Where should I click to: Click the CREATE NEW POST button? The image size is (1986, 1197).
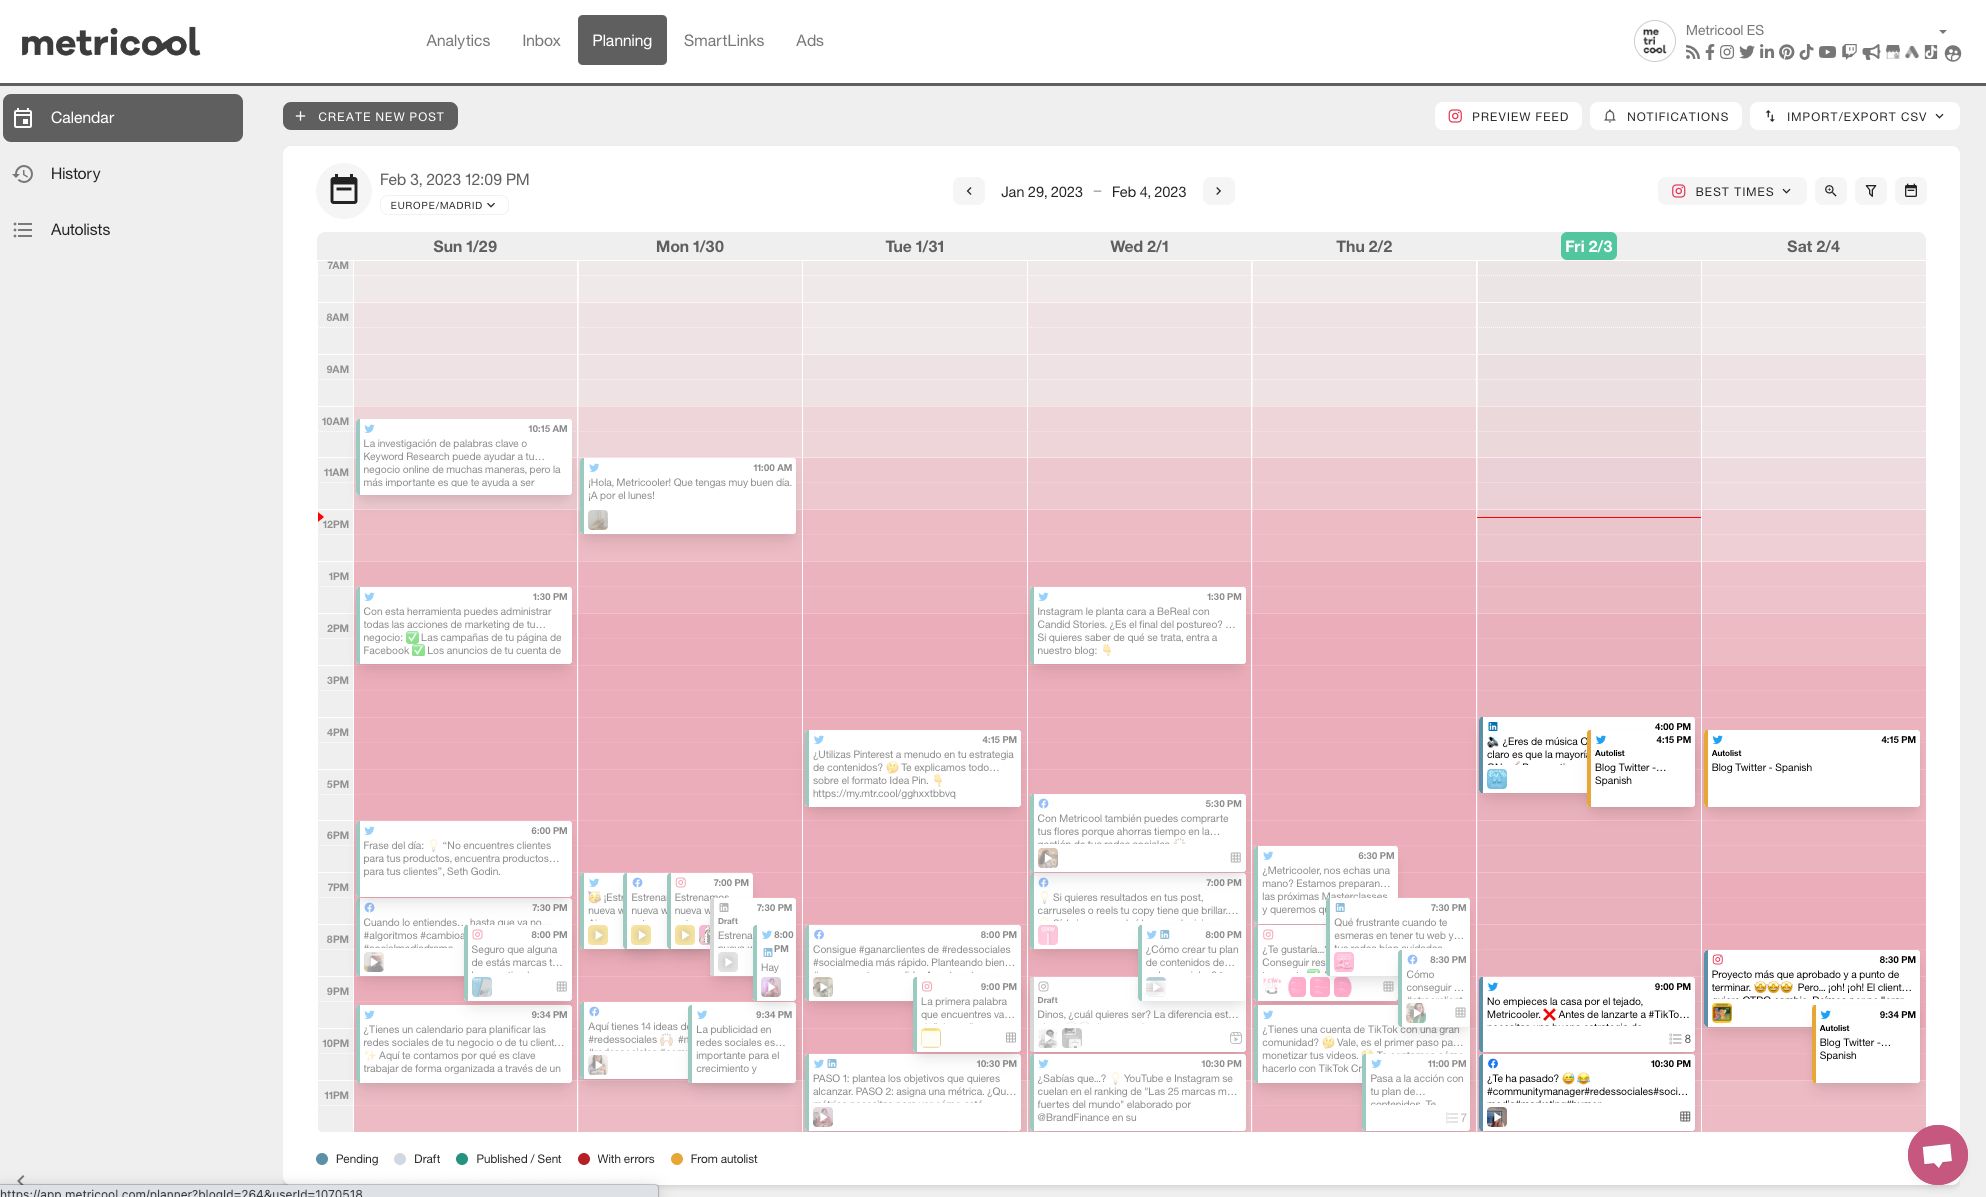(370, 116)
